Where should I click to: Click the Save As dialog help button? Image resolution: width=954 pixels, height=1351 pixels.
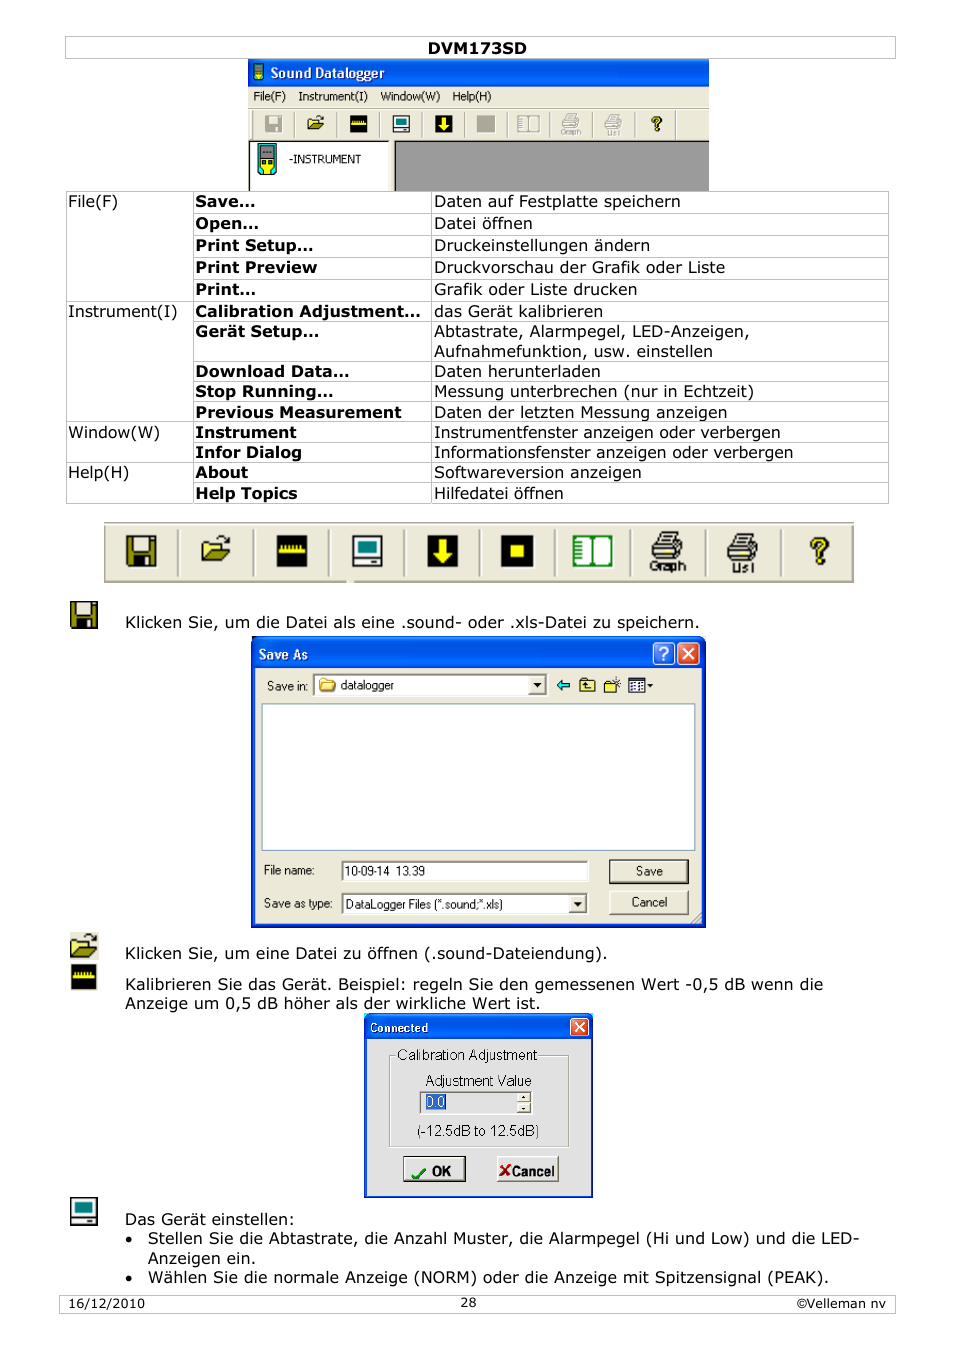tap(663, 654)
